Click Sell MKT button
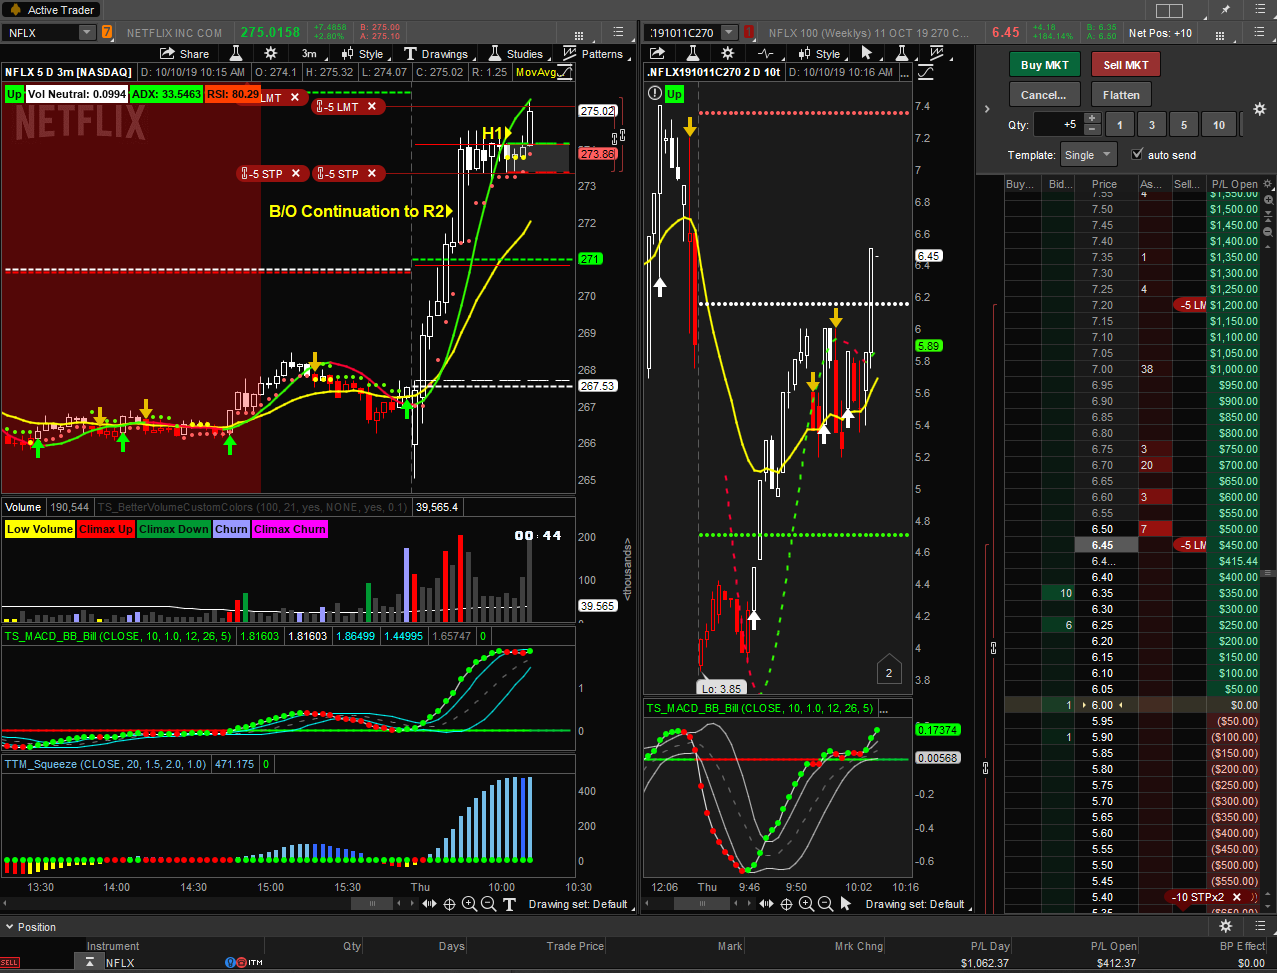The image size is (1277, 973). click(x=1126, y=65)
